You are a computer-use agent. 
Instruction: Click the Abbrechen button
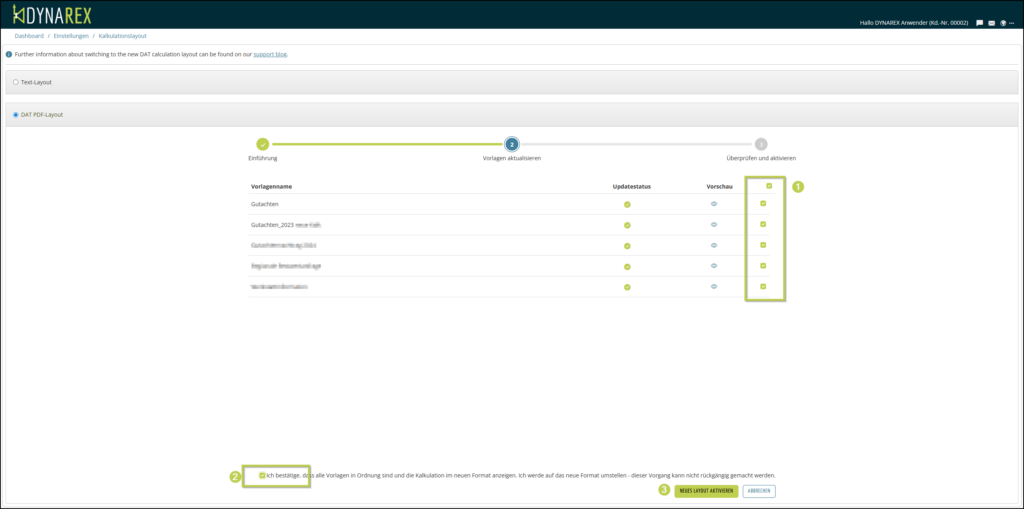[x=759, y=491]
